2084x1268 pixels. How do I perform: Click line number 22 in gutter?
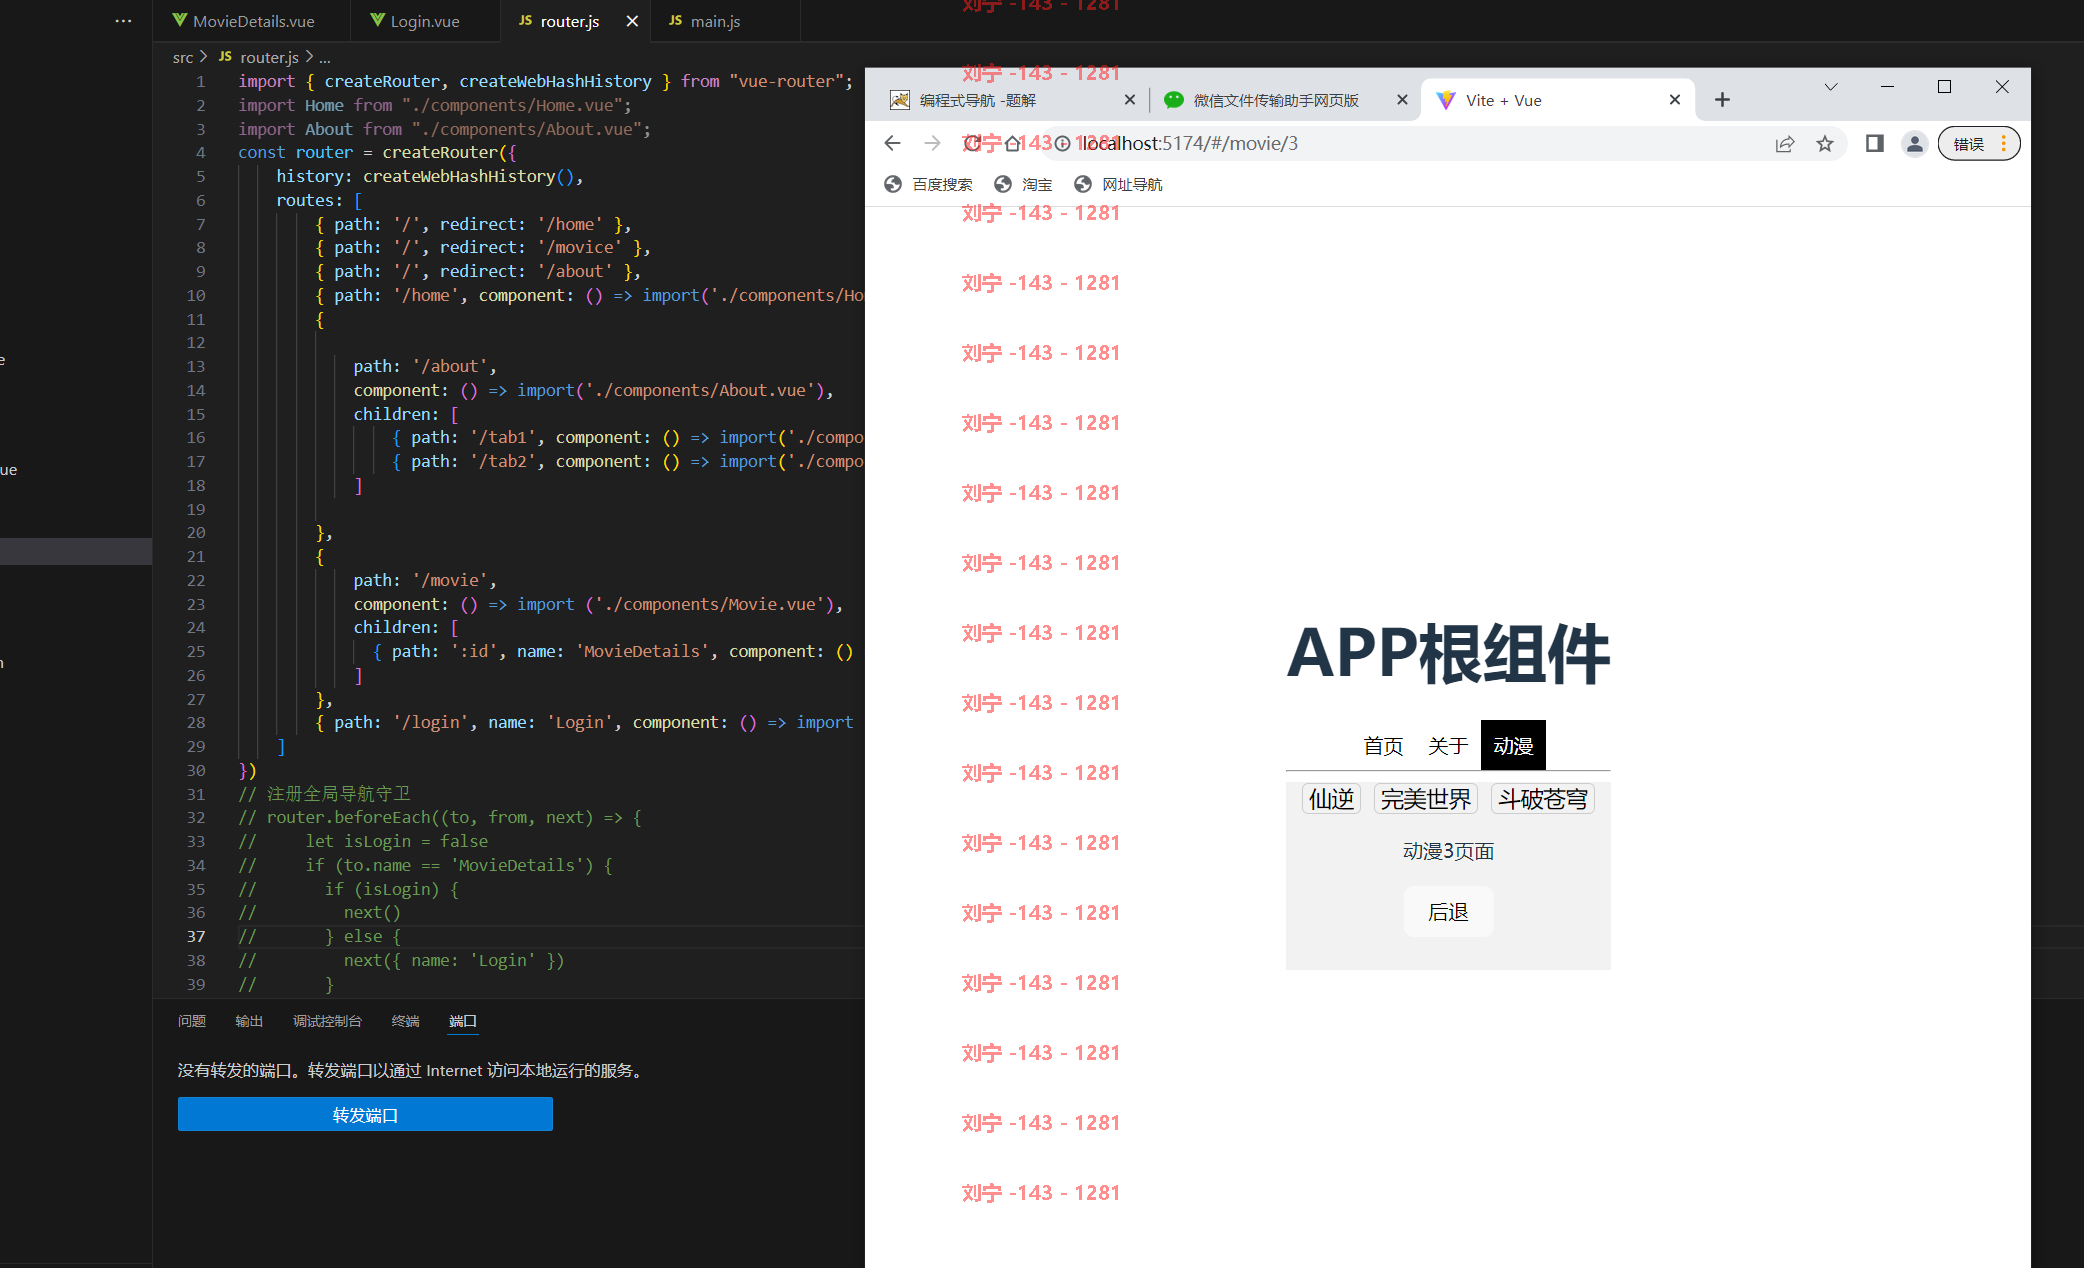pyautogui.click(x=196, y=580)
